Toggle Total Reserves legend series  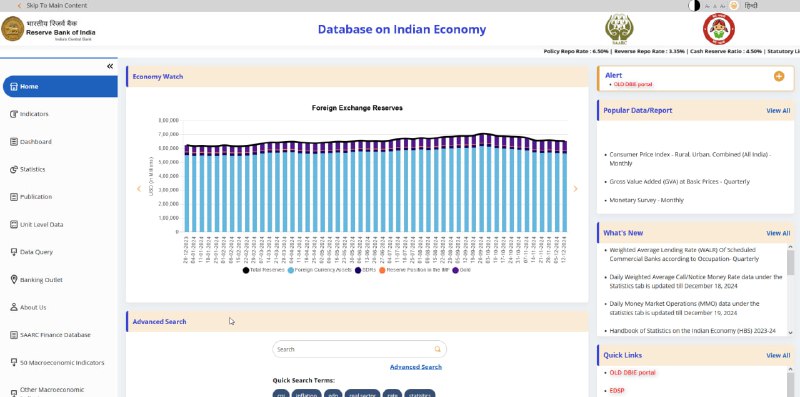pyautogui.click(x=263, y=270)
